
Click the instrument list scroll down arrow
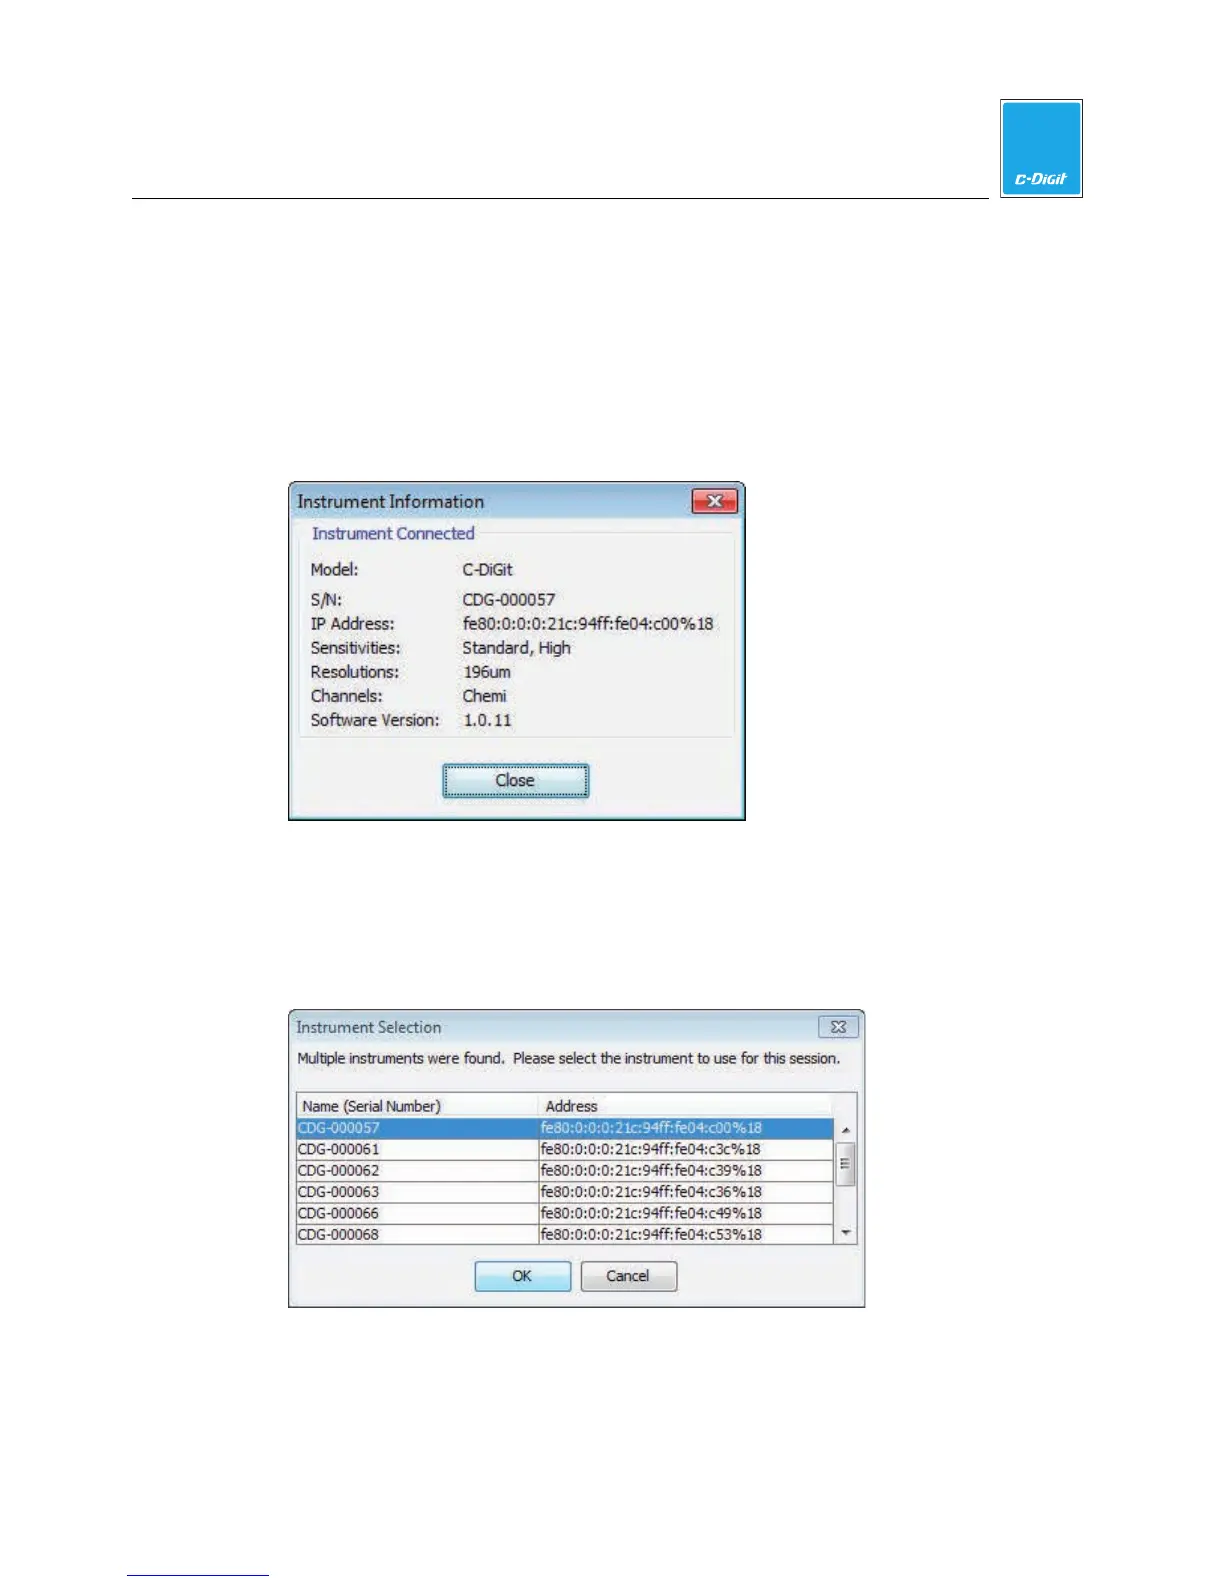(846, 1233)
